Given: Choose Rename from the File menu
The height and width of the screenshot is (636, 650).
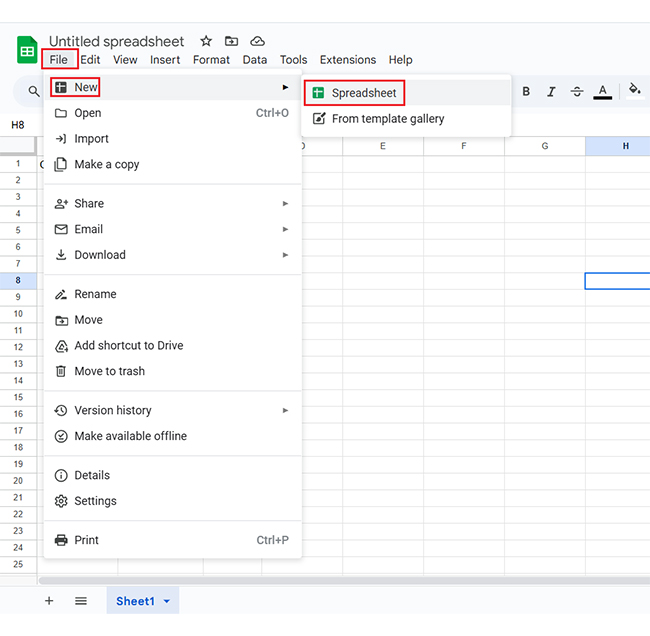Looking at the screenshot, I should [x=172, y=294].
